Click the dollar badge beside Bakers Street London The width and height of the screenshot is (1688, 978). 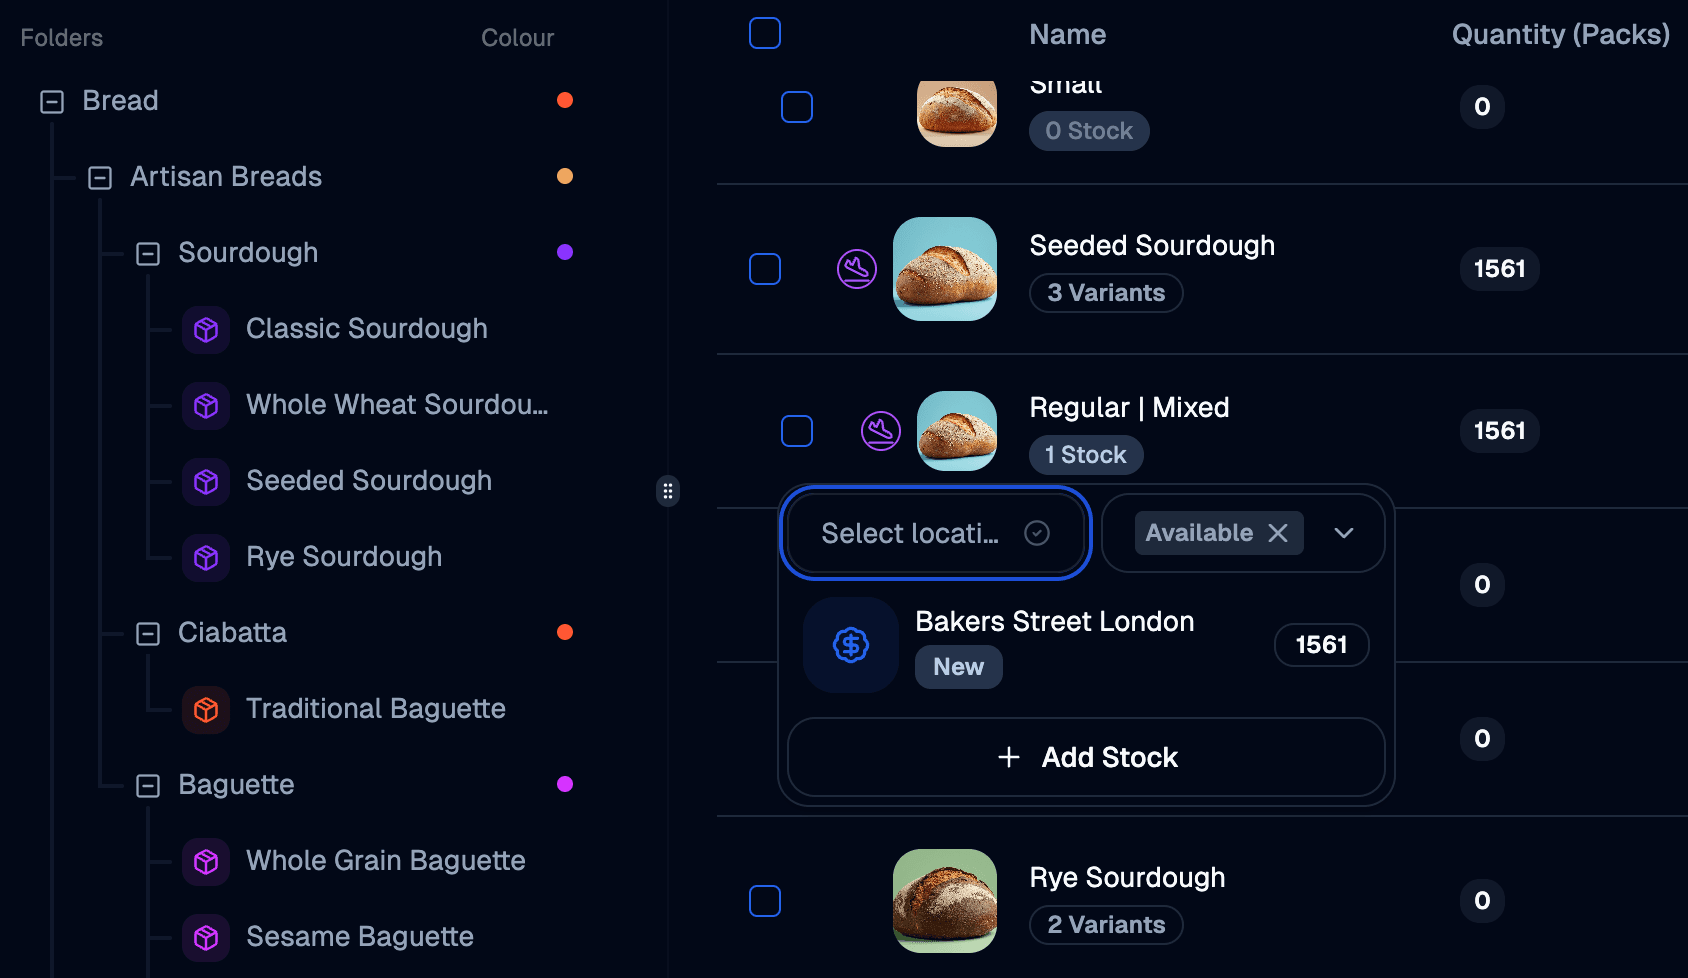pos(850,645)
